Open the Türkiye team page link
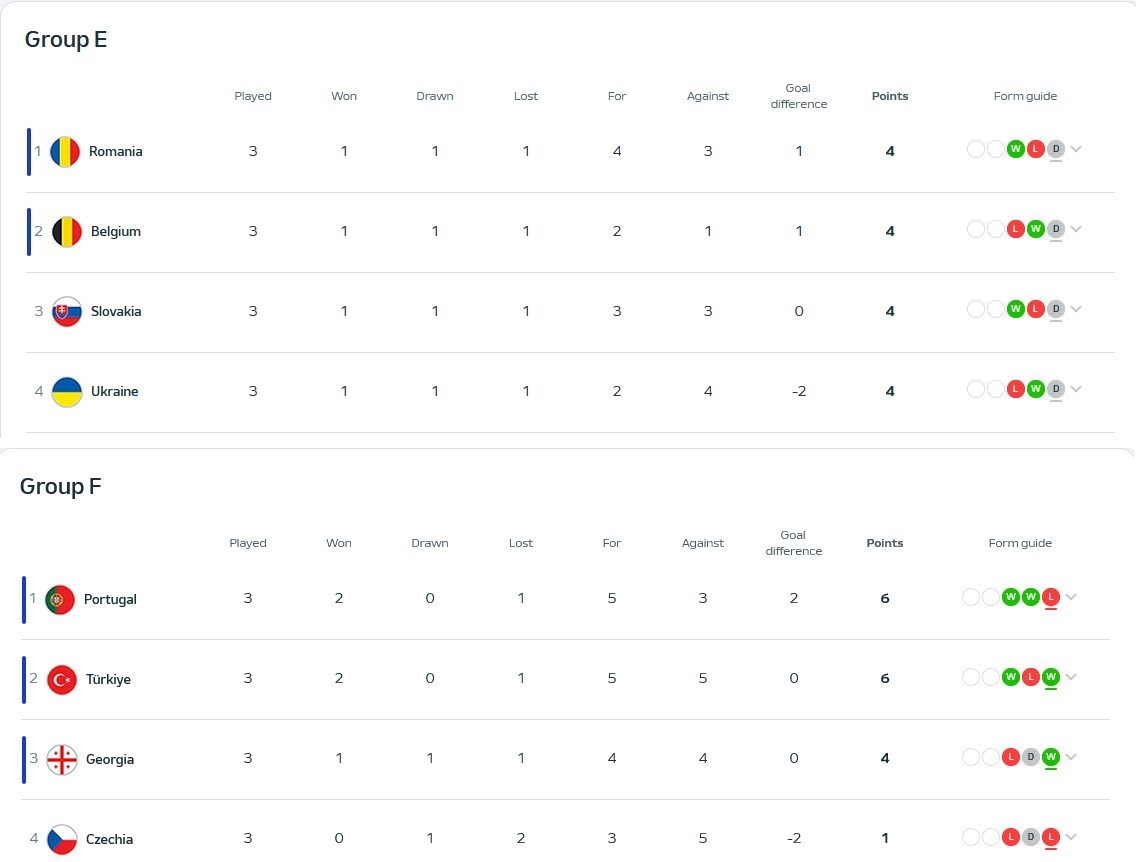This screenshot has width=1136, height=862. [x=108, y=680]
